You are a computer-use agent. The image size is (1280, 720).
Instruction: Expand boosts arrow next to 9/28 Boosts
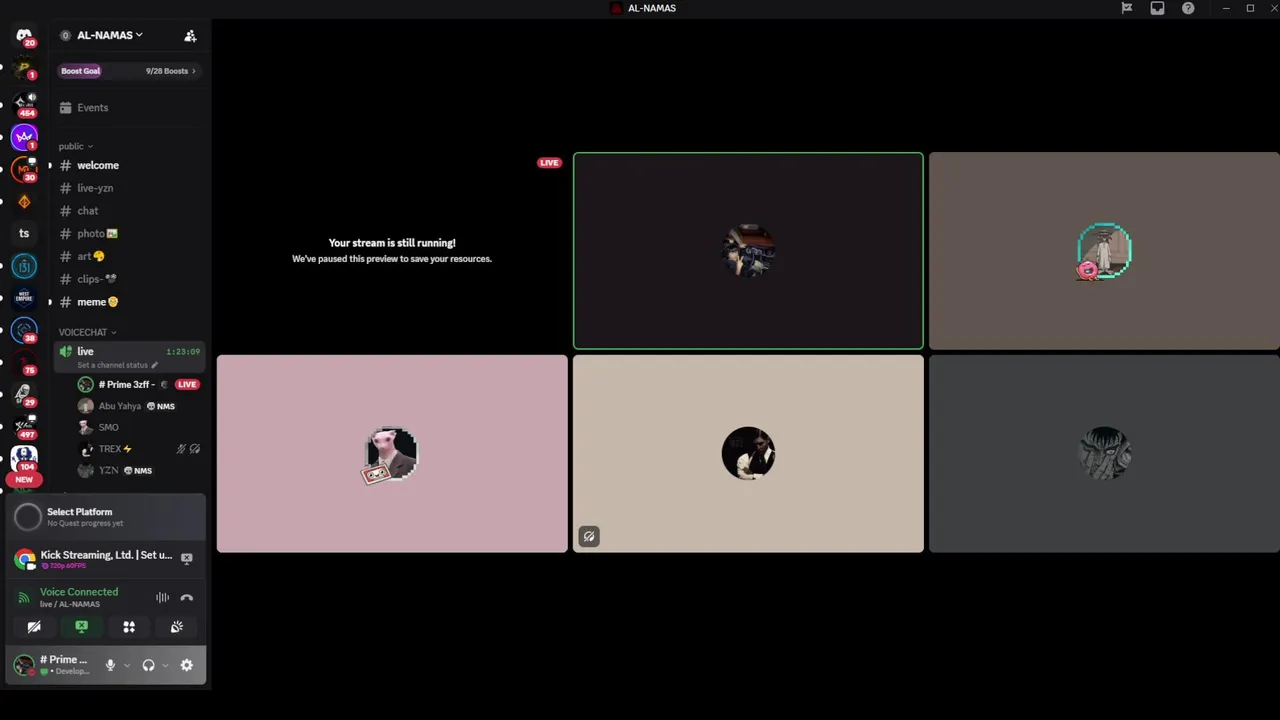[194, 71]
